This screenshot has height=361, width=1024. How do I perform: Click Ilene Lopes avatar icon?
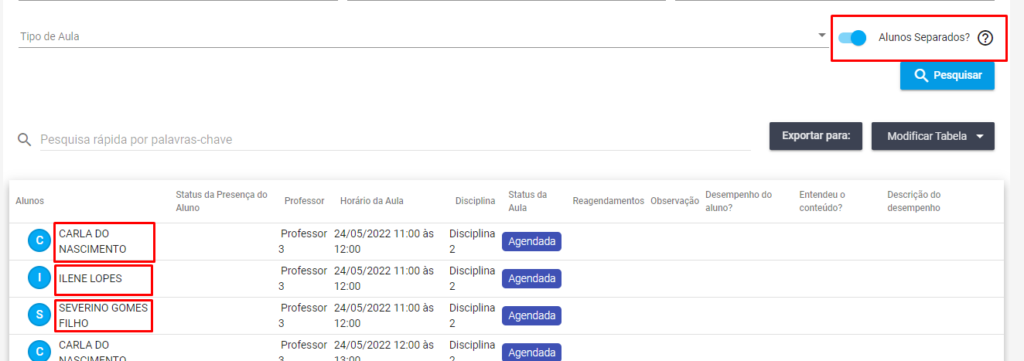pyautogui.click(x=39, y=279)
